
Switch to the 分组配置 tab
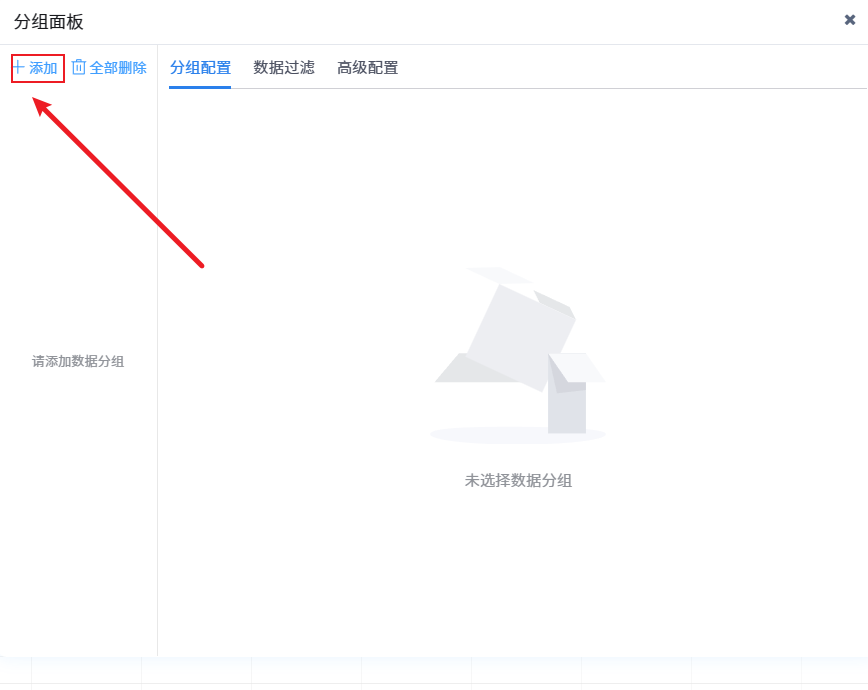(200, 68)
